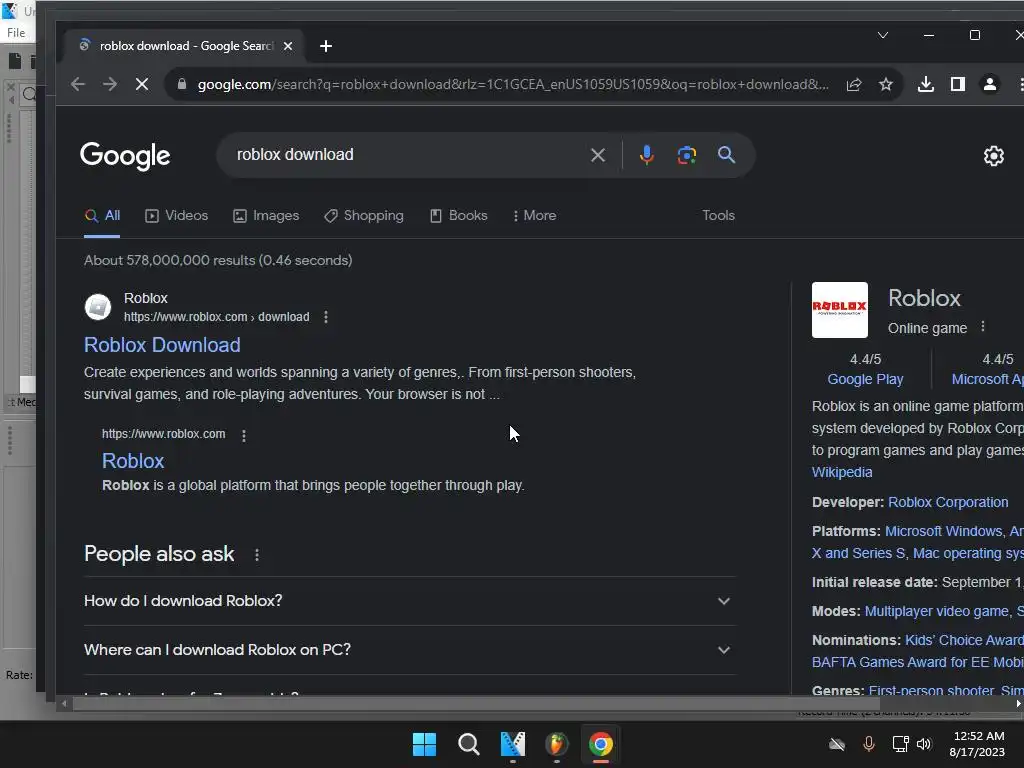Viewport: 1024px width, 768px height.
Task: Open File menu in background window
Action: pyautogui.click(x=16, y=33)
